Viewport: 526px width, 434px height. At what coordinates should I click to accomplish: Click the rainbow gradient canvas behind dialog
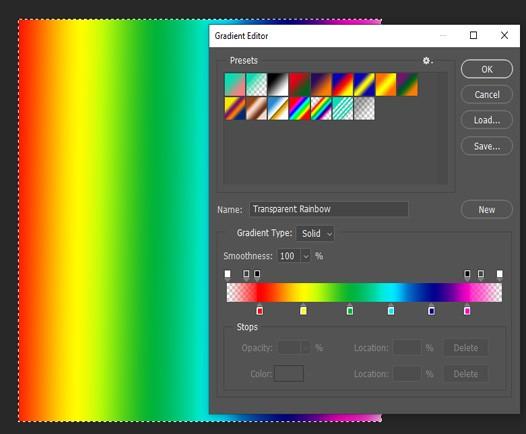(x=113, y=220)
